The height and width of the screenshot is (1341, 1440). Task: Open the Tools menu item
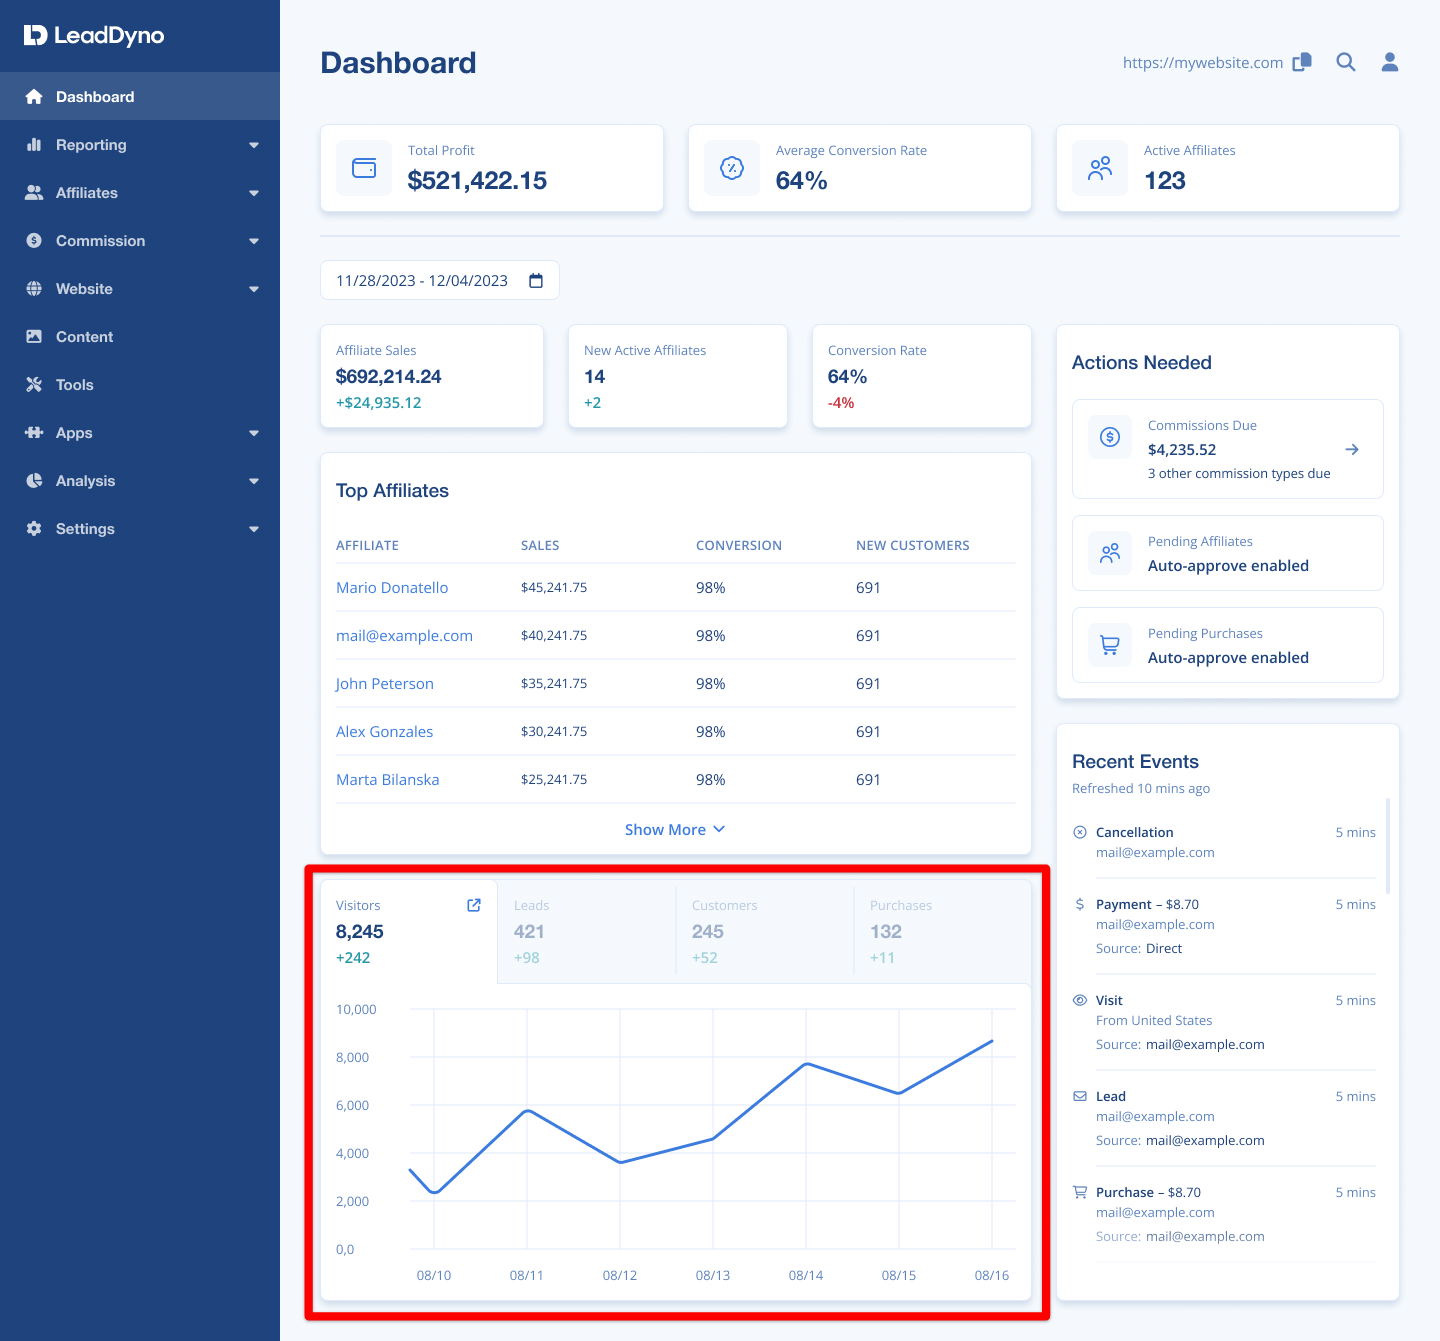point(140,384)
